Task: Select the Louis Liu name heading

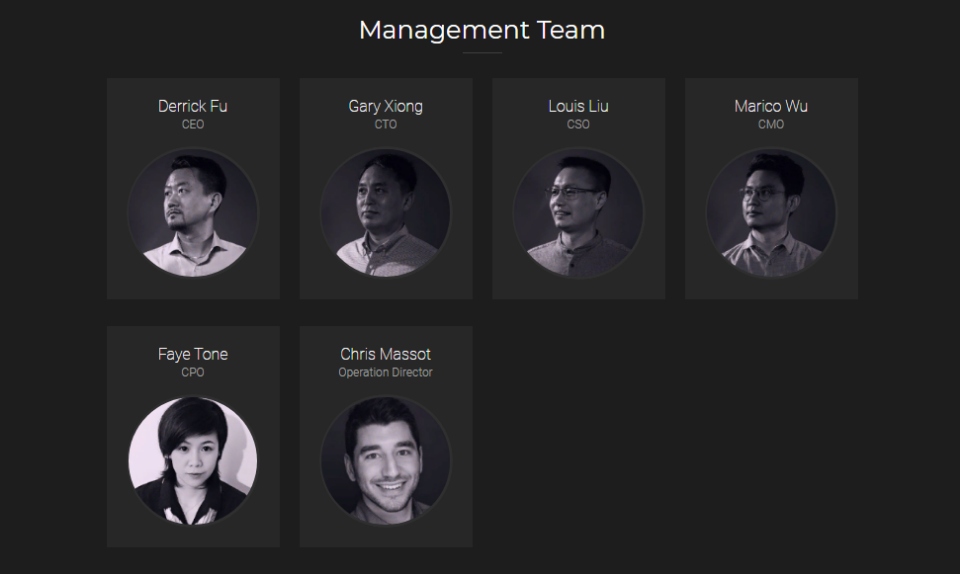Action: tap(579, 106)
